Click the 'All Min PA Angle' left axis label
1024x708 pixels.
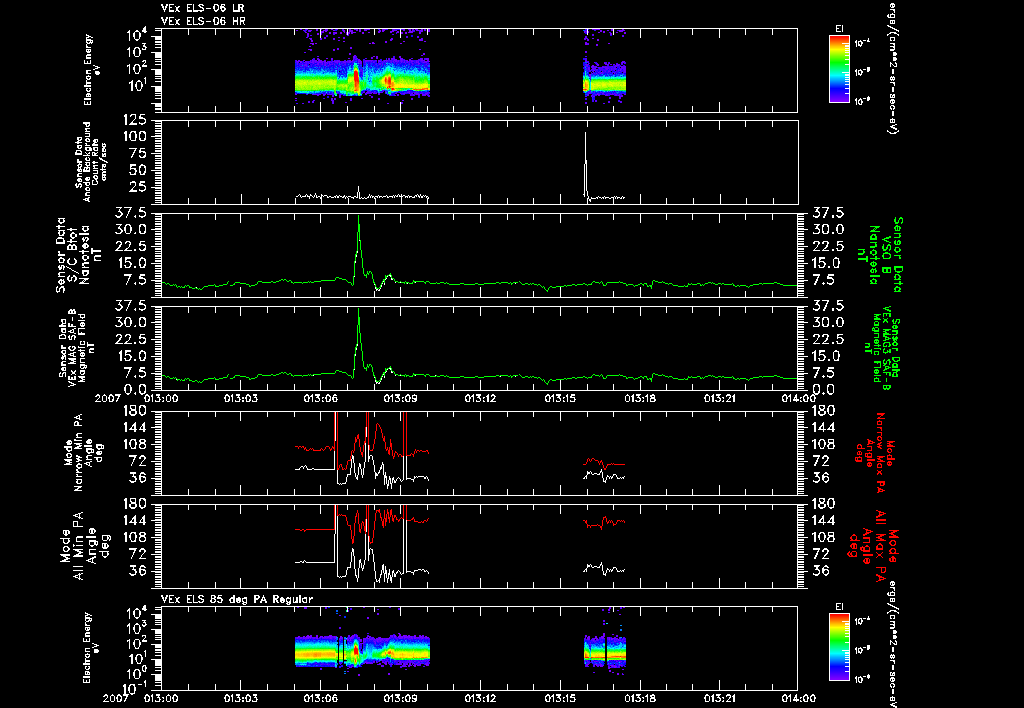84,546
